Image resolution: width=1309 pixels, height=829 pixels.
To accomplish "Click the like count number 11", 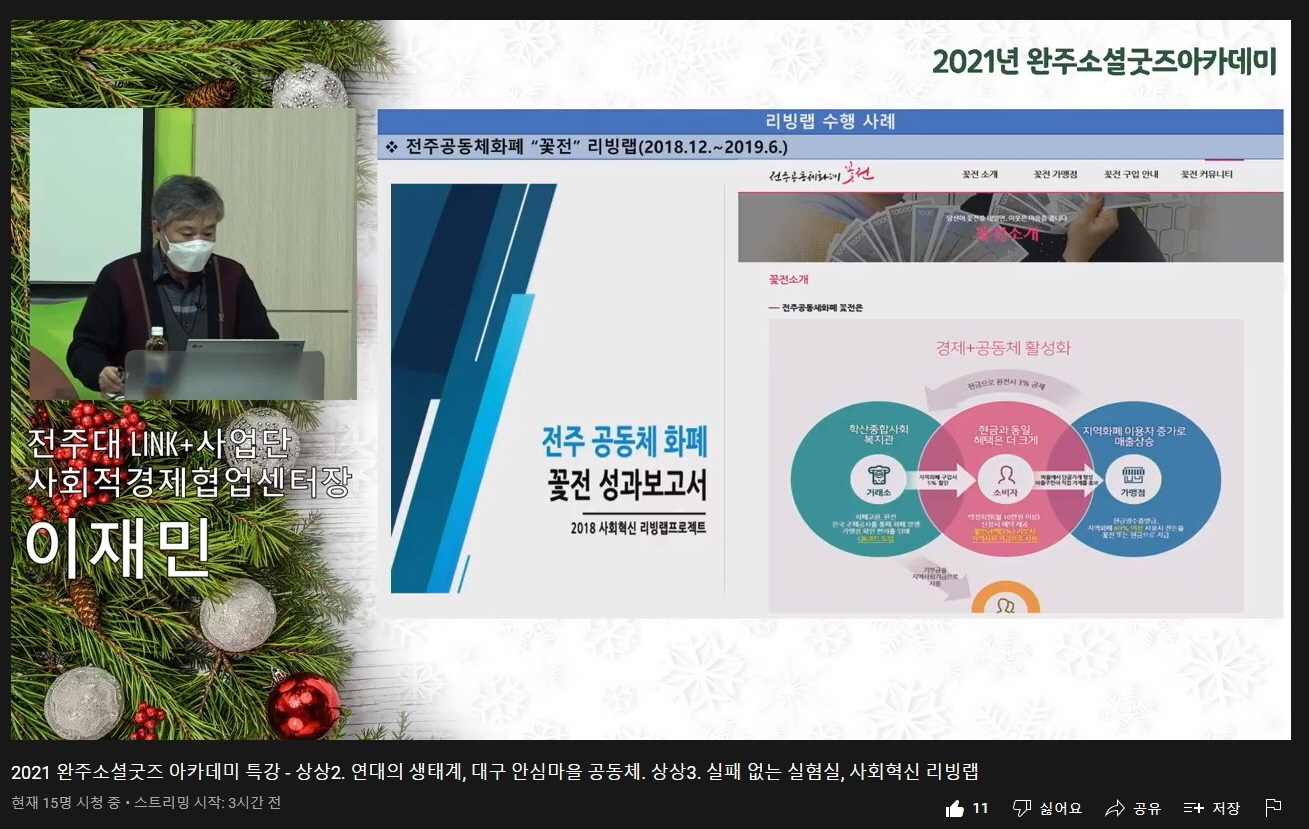I will coord(980,808).
